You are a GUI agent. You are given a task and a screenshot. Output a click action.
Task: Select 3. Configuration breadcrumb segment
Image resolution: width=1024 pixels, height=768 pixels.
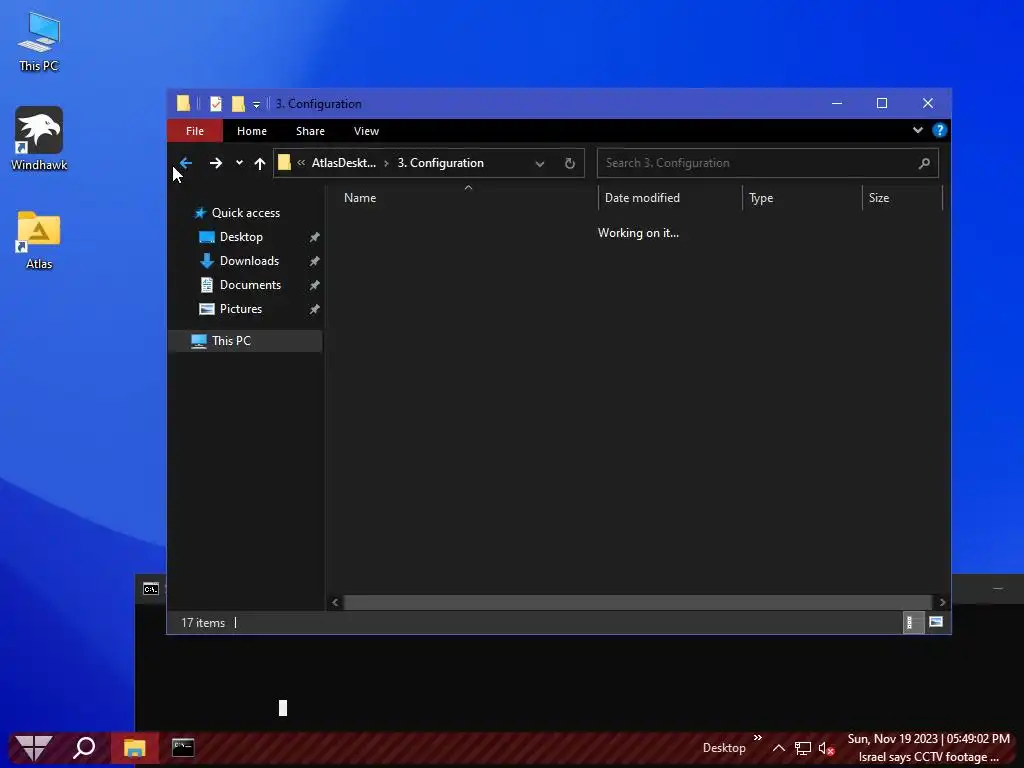coord(440,163)
